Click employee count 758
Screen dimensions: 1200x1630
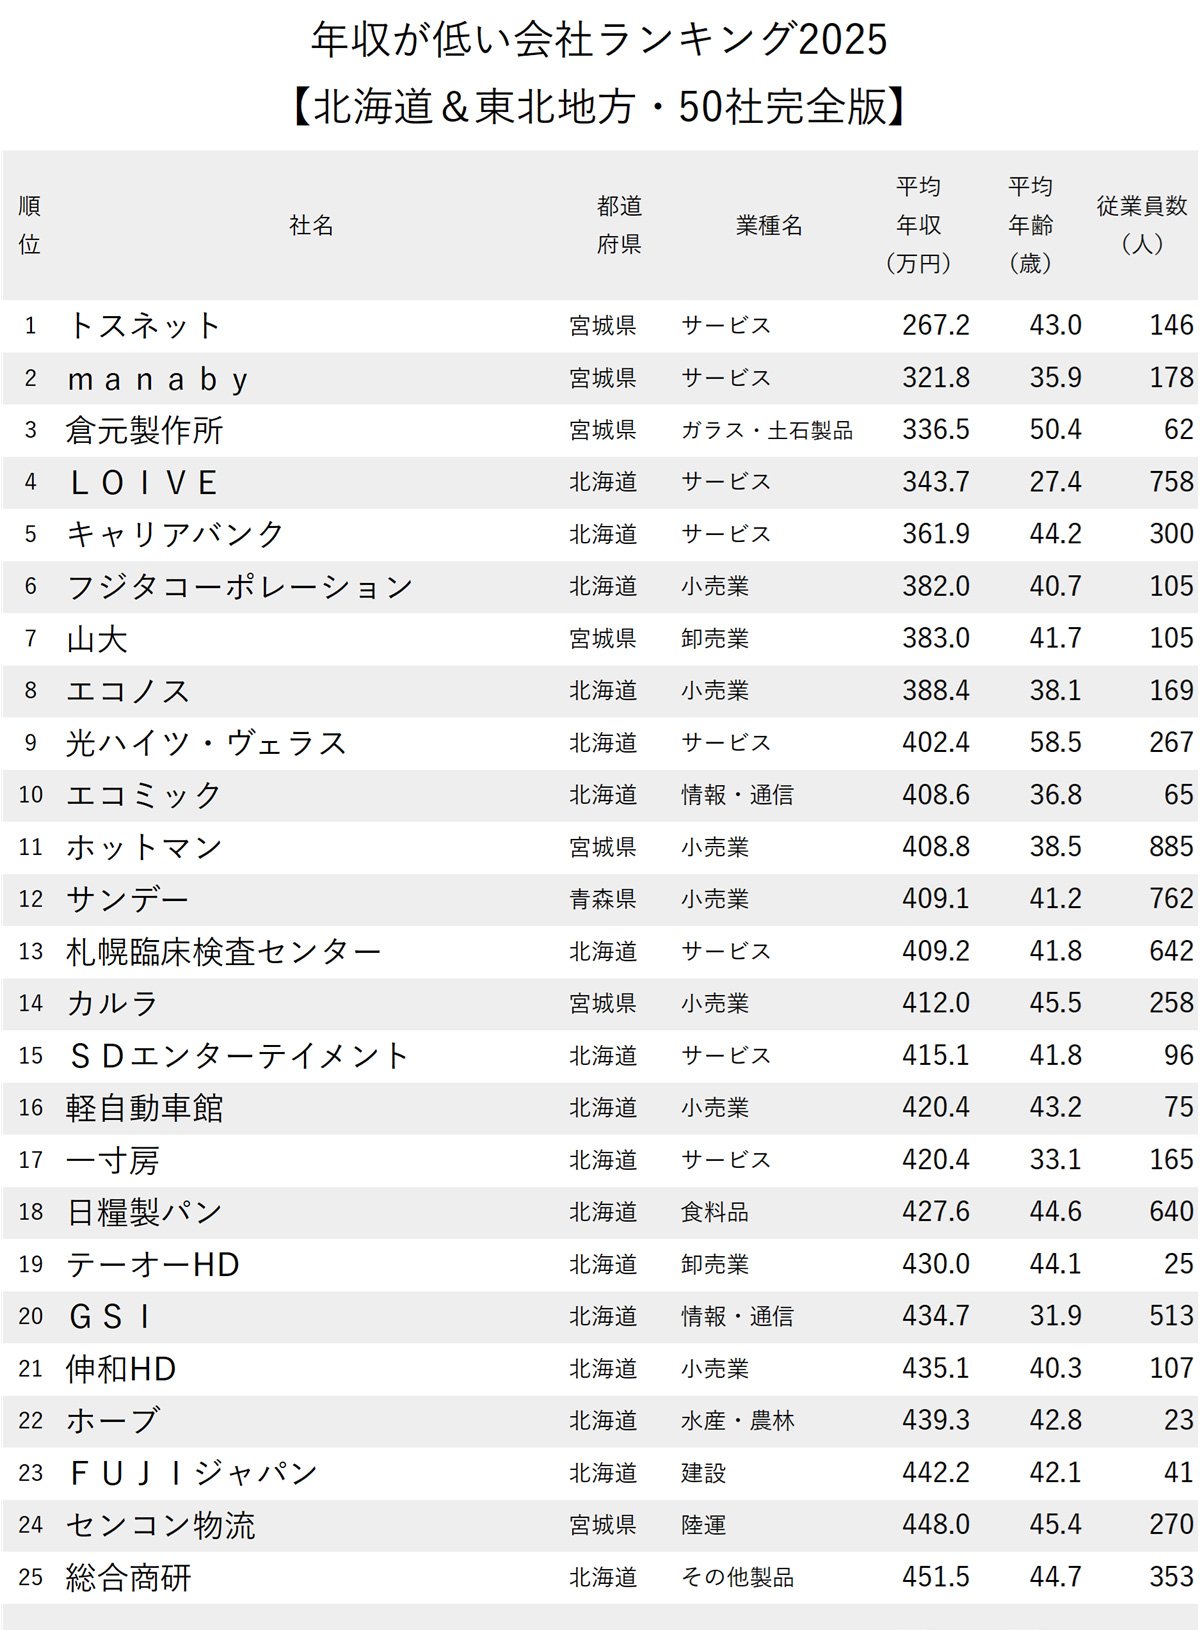pos(1171,482)
